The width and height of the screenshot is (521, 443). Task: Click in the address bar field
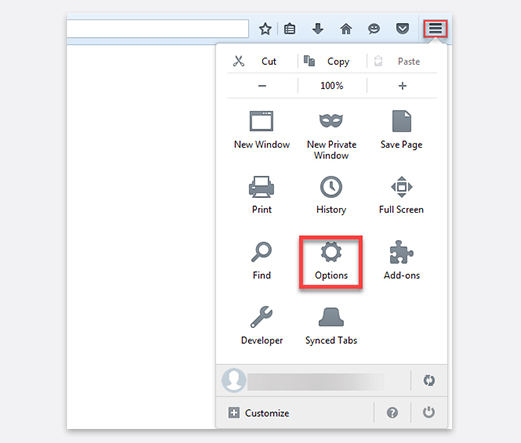157,29
